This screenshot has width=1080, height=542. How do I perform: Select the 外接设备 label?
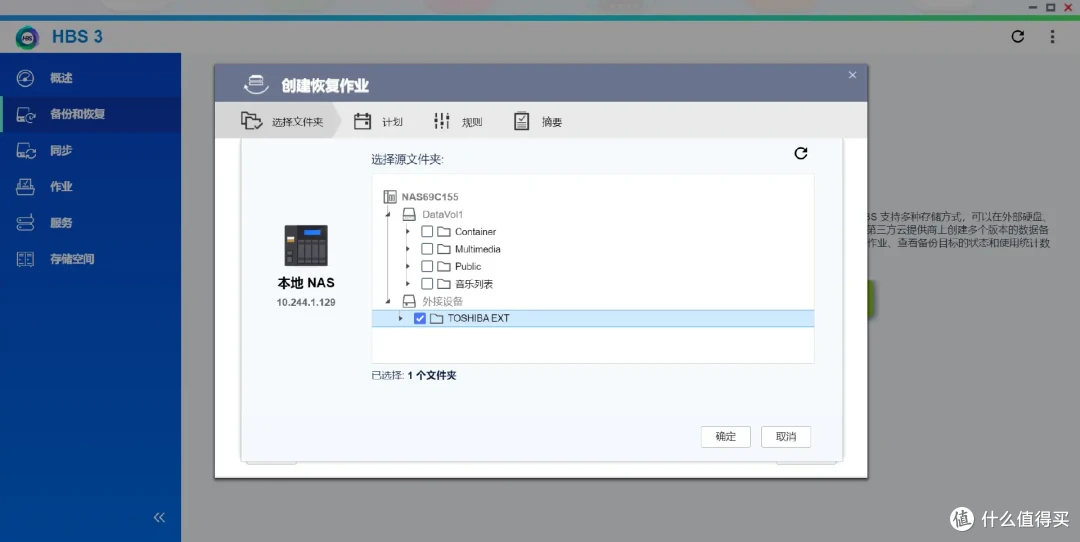tap(442, 301)
